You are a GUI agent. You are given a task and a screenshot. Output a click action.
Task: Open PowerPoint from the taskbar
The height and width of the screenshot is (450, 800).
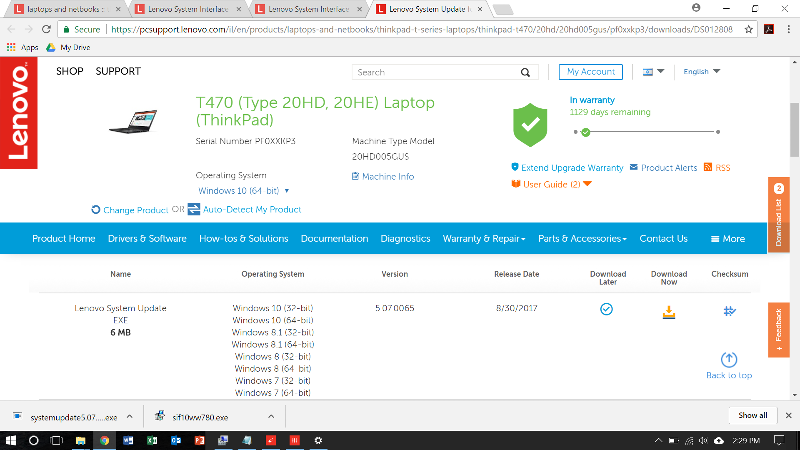(199, 440)
